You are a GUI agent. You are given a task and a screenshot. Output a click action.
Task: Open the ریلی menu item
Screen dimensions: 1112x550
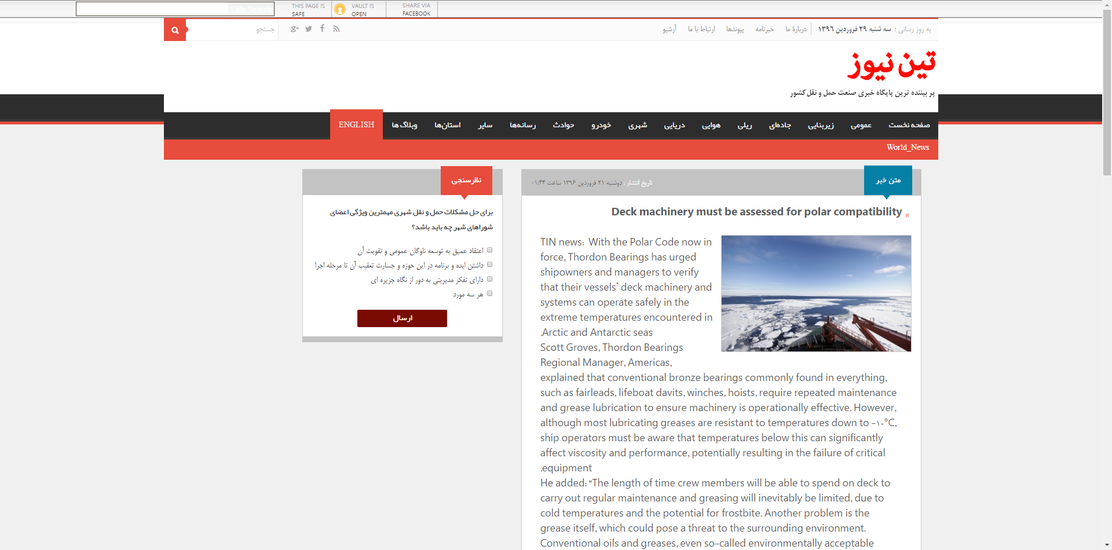(744, 125)
